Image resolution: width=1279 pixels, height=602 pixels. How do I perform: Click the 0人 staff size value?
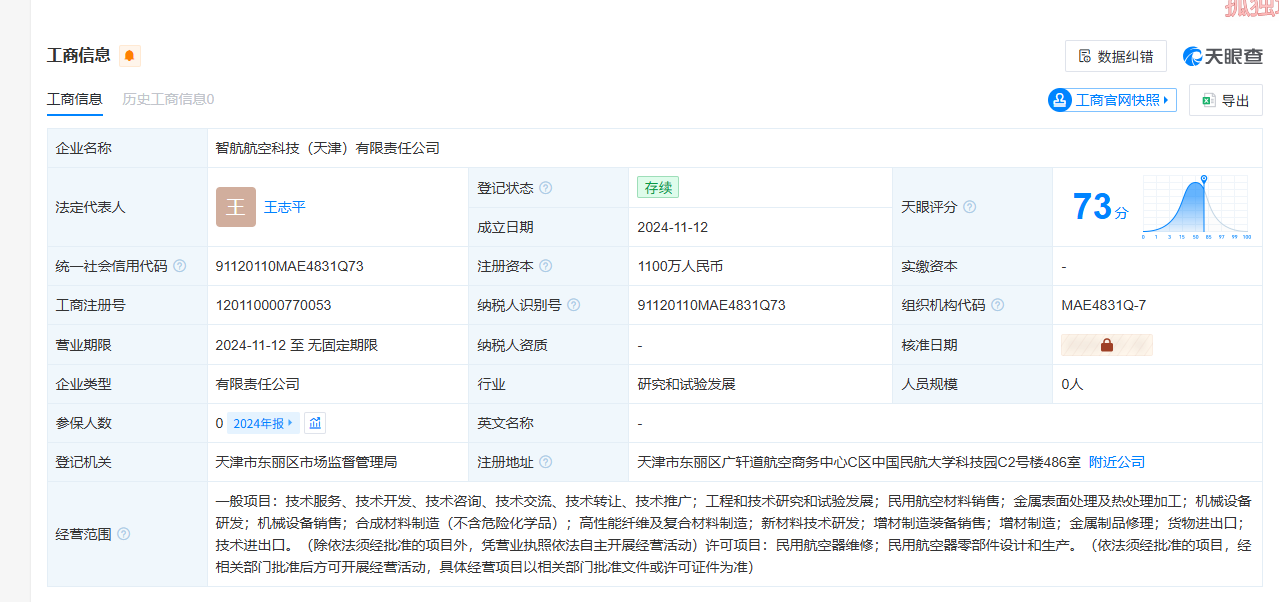tap(1072, 384)
